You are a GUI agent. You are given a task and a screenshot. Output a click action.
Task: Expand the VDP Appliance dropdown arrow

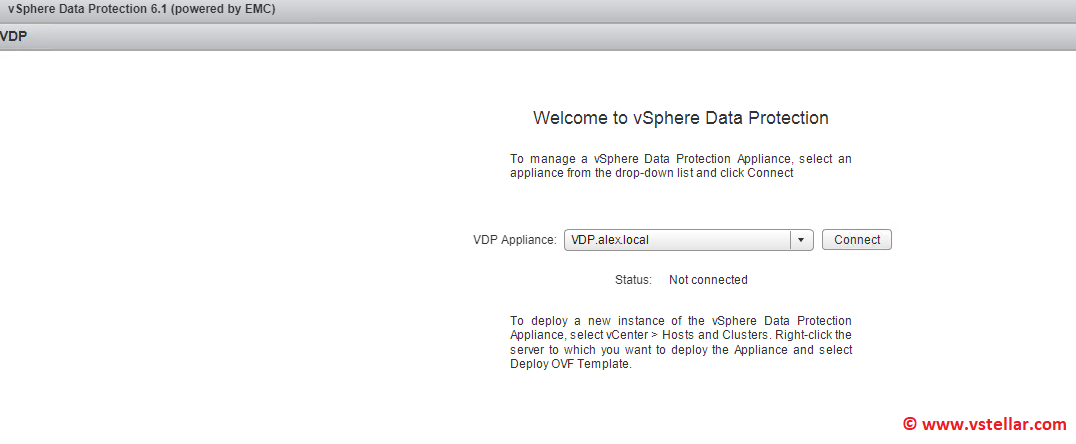click(802, 240)
